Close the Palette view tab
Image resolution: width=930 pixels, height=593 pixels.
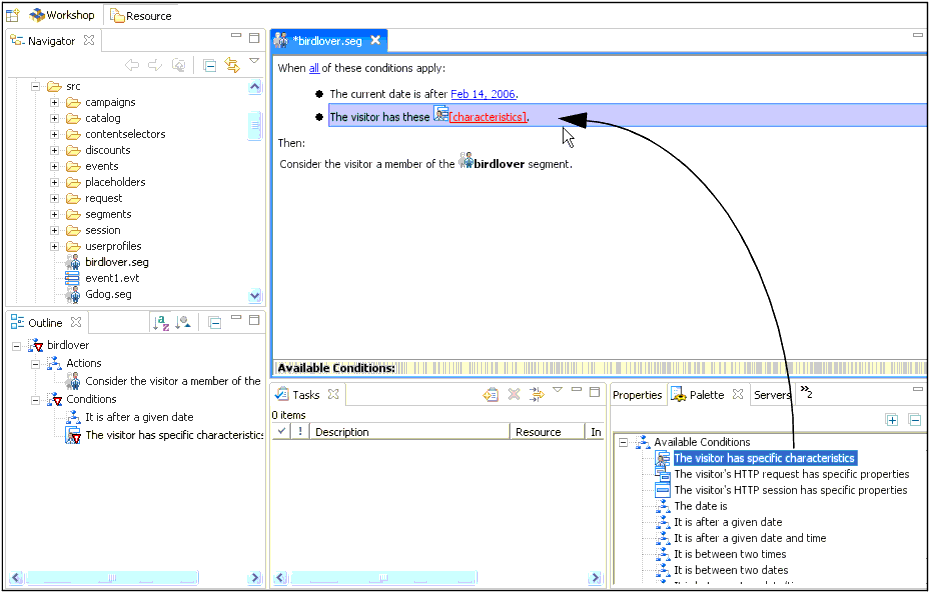point(738,394)
